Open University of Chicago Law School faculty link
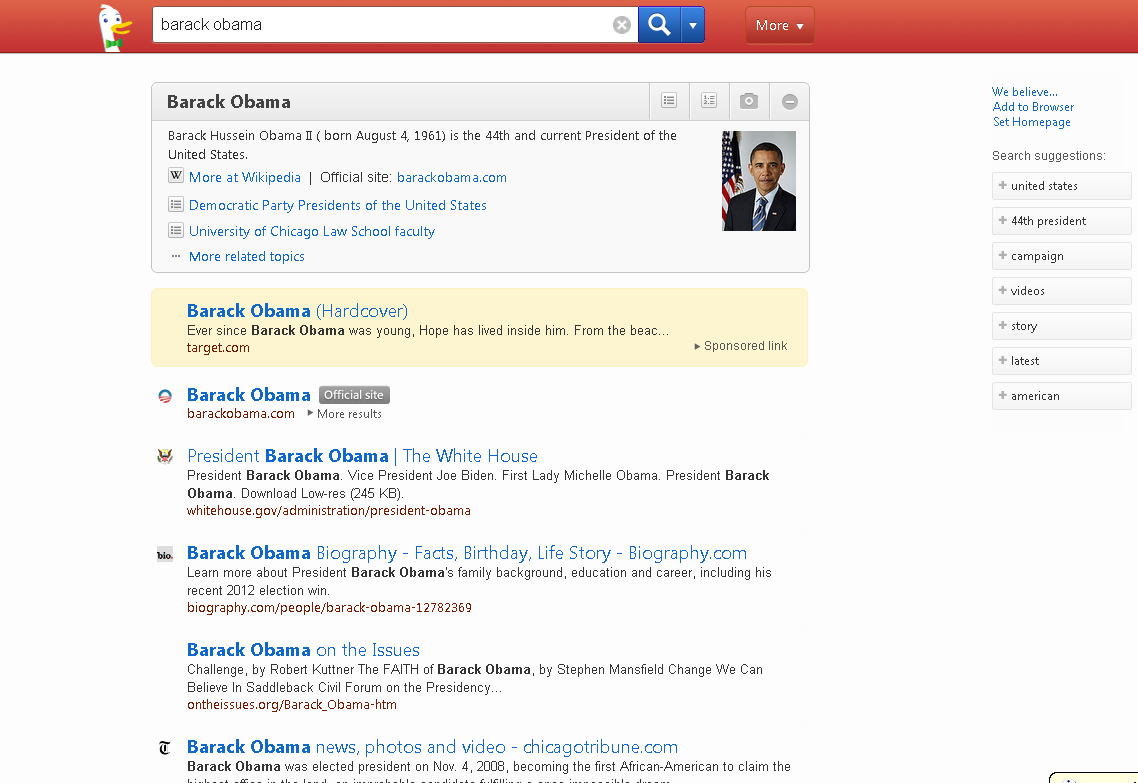The width and height of the screenshot is (1138, 783). [x=311, y=231]
